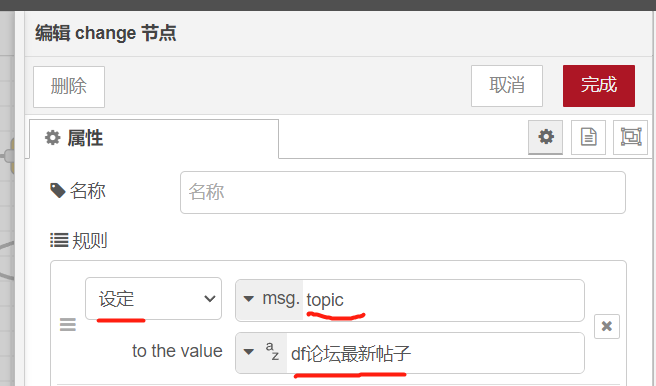The width and height of the screenshot is (656, 386).
Task: Click the 编辑 change 节点 title
Action: click(x=106, y=33)
